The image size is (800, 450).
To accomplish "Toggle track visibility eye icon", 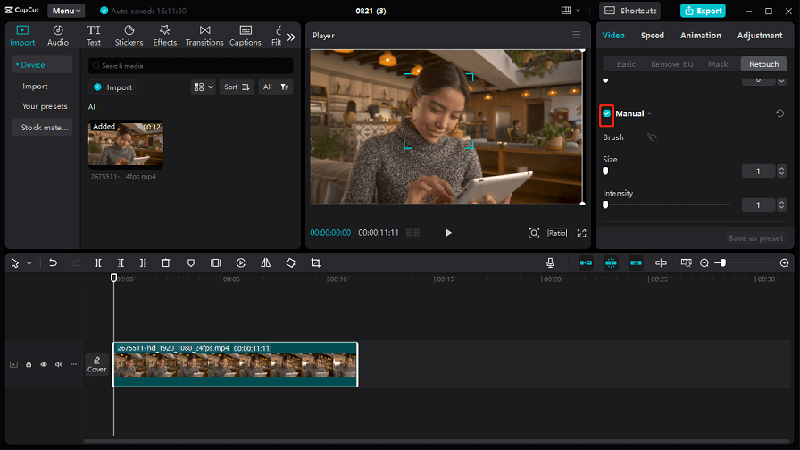I will 43,365.
